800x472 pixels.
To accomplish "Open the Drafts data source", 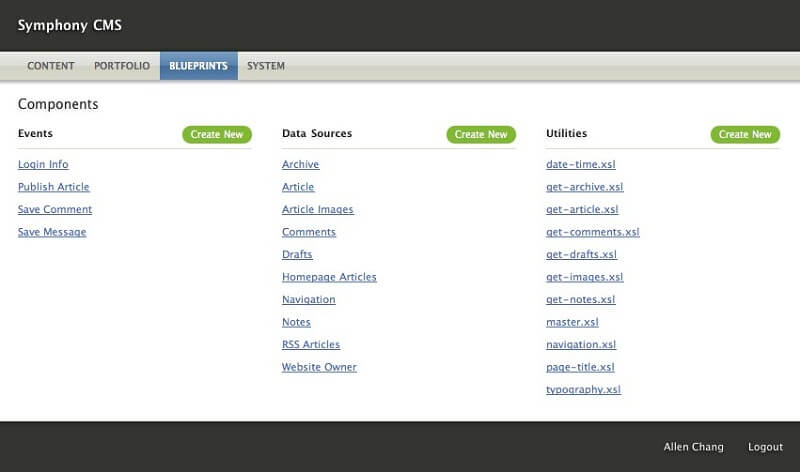I will click(297, 254).
